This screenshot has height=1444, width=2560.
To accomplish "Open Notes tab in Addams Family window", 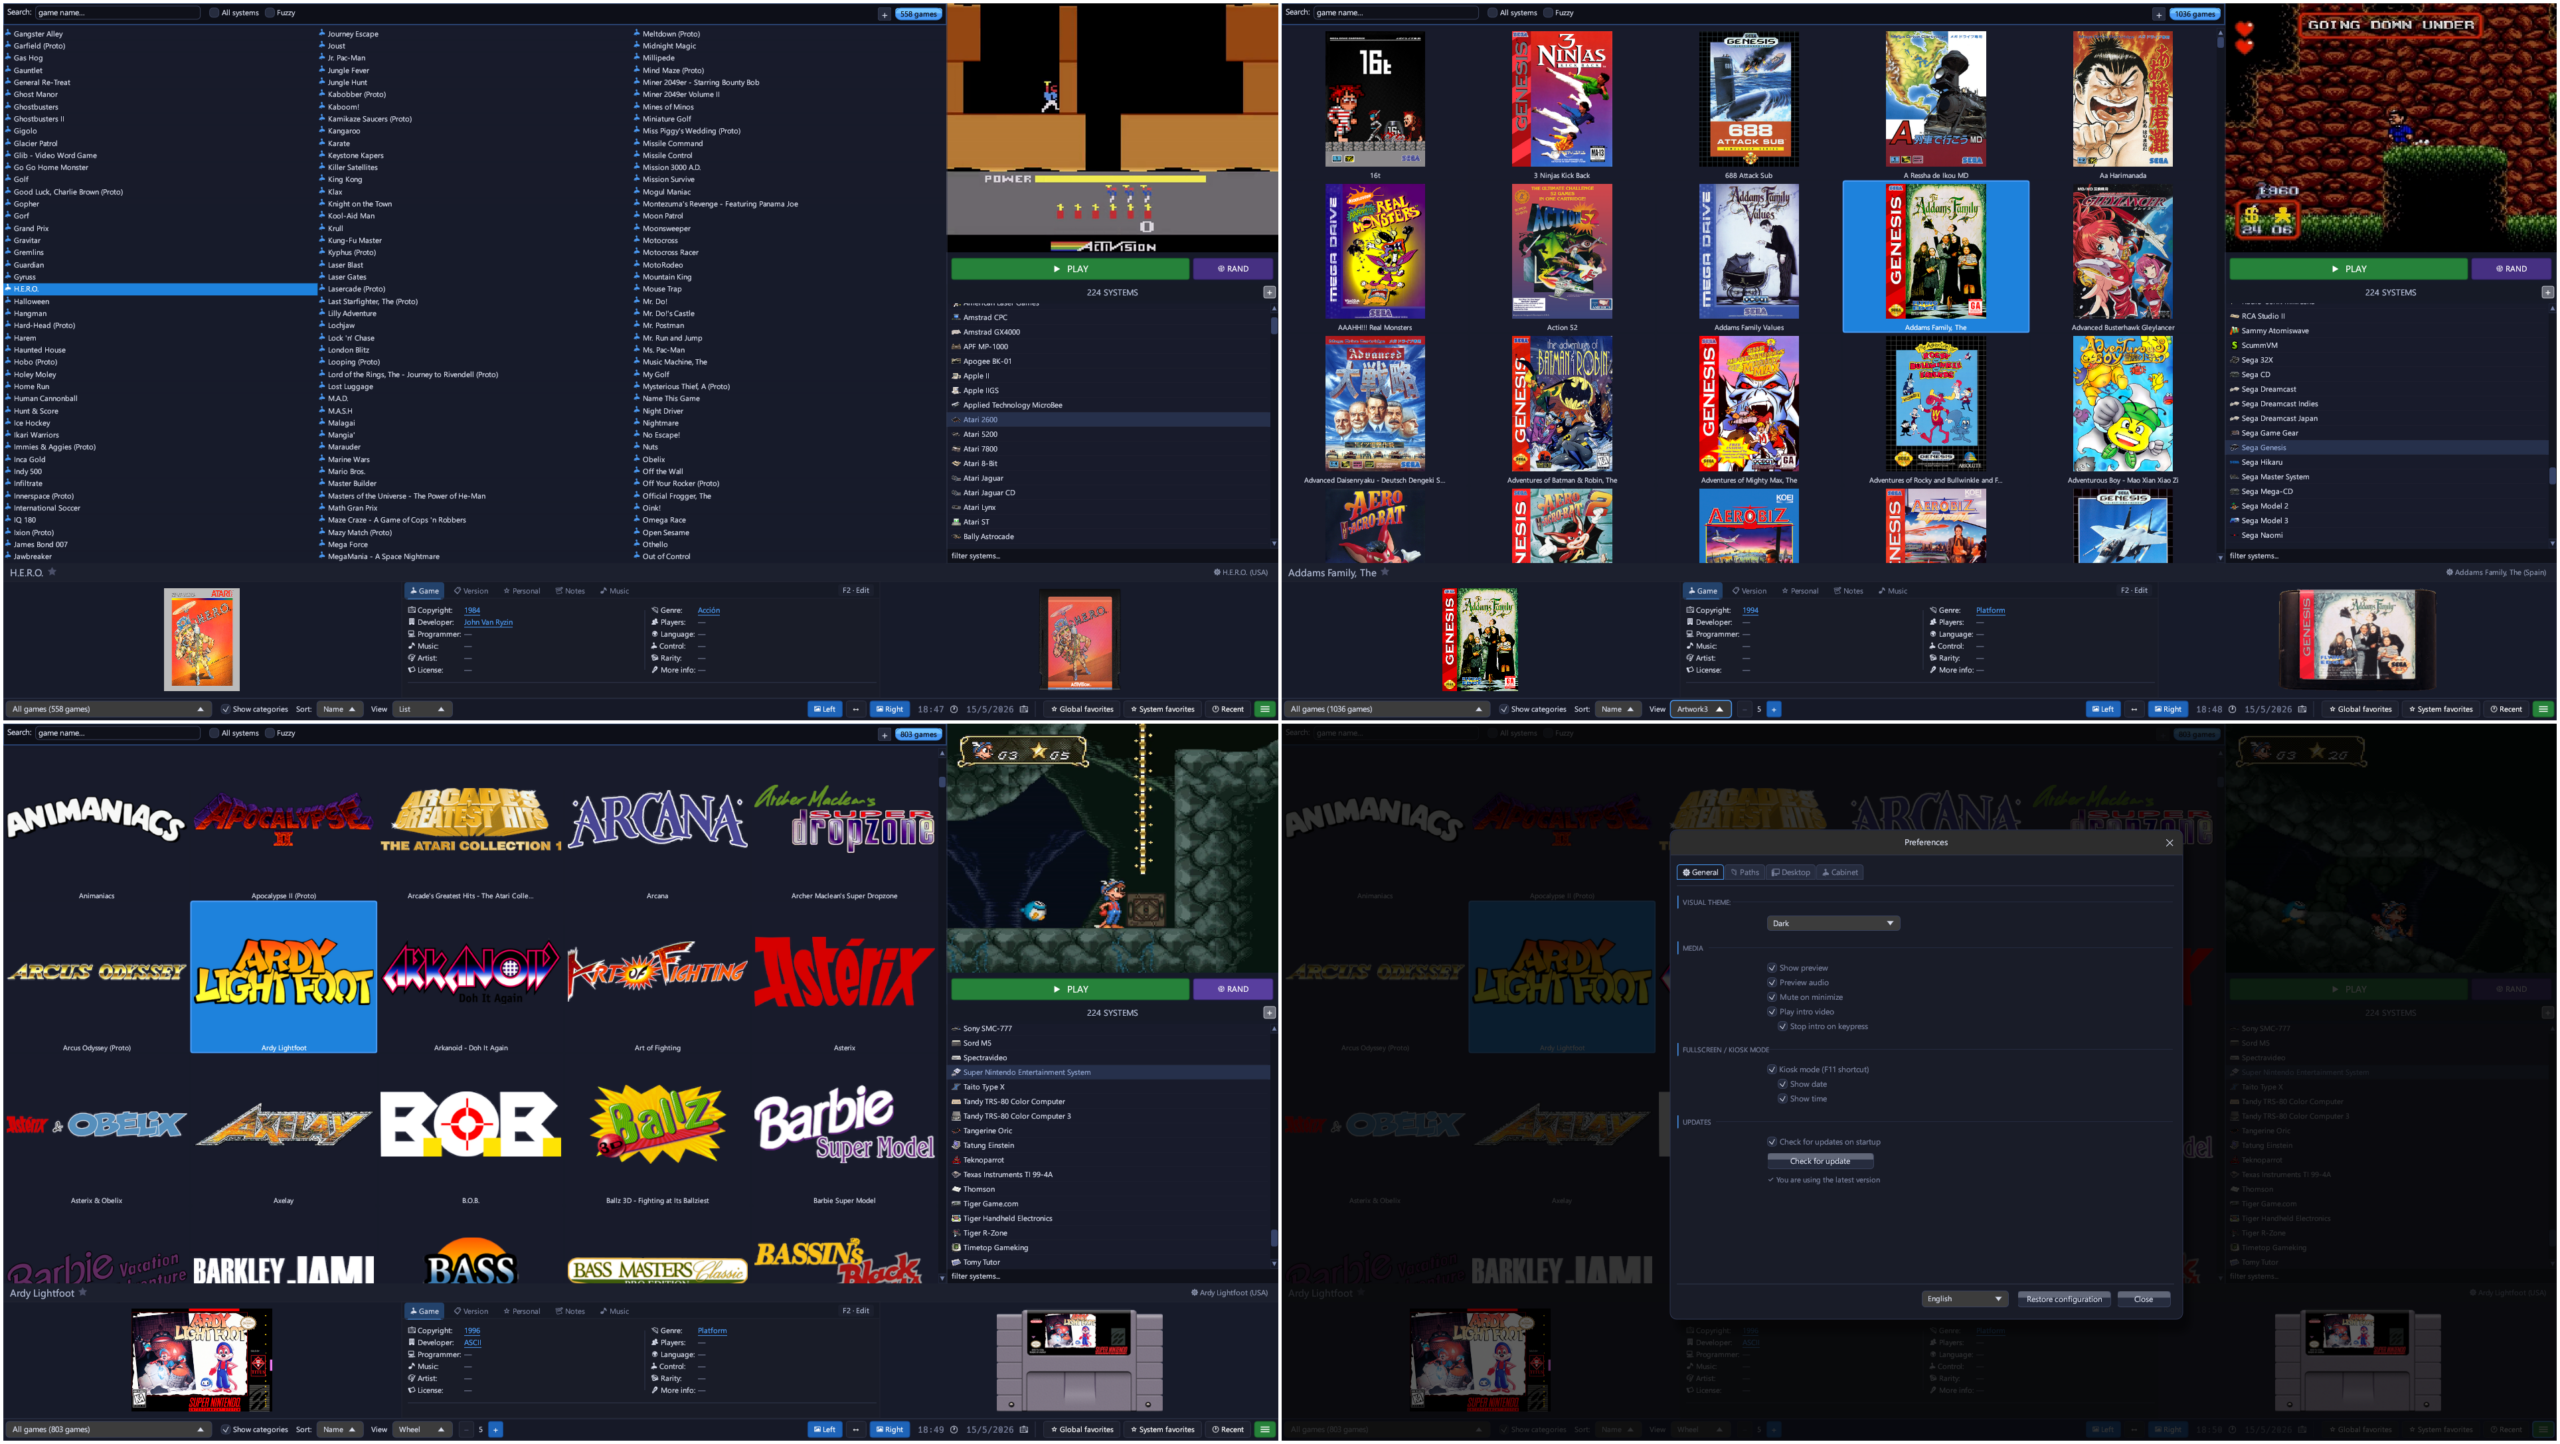I will [1848, 591].
